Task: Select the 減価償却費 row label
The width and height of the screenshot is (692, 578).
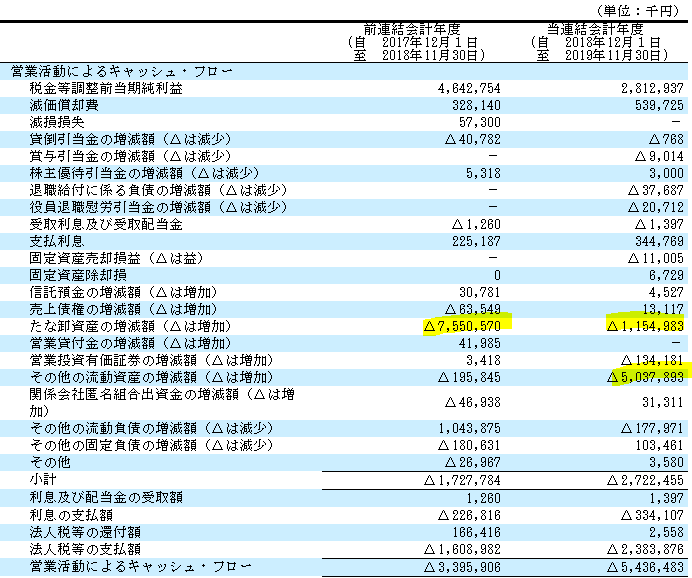Action: point(64,105)
